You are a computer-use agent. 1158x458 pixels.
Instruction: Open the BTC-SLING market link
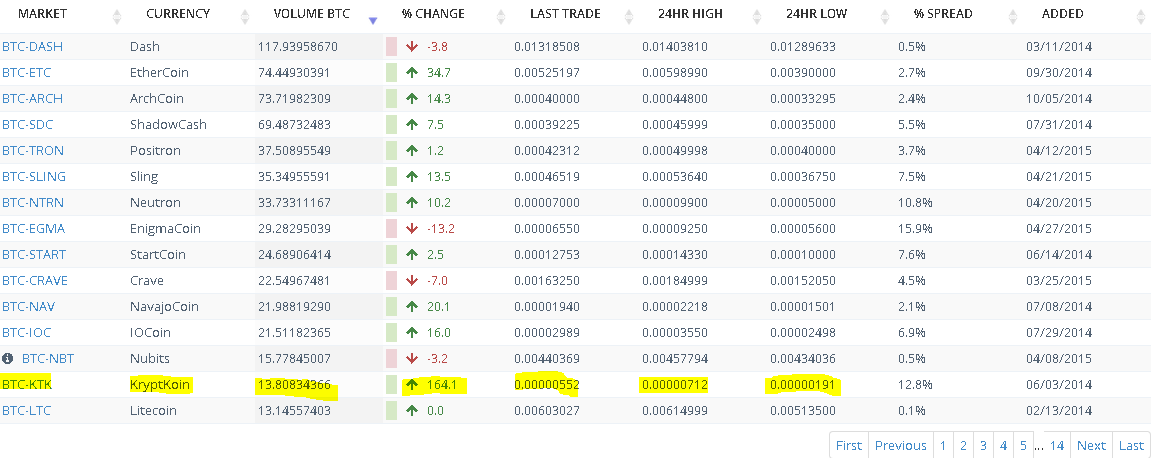pos(34,177)
